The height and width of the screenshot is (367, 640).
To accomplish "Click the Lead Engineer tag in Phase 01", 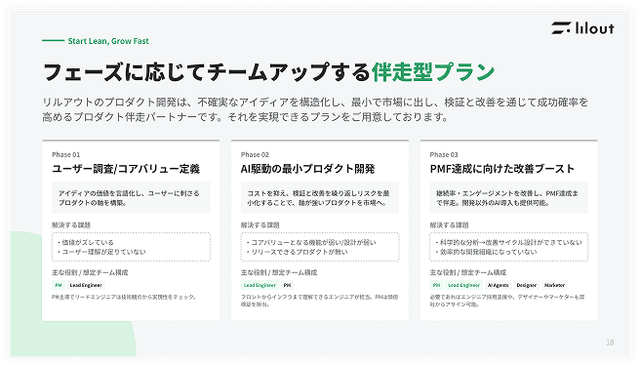I will (x=86, y=285).
